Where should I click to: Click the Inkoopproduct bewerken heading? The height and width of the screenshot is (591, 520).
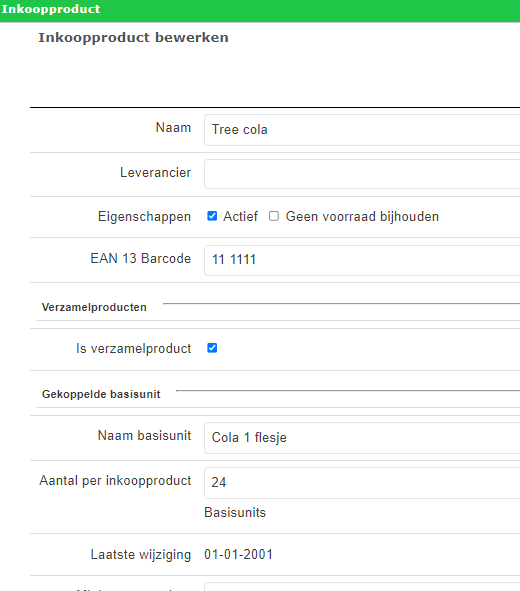[x=133, y=38]
